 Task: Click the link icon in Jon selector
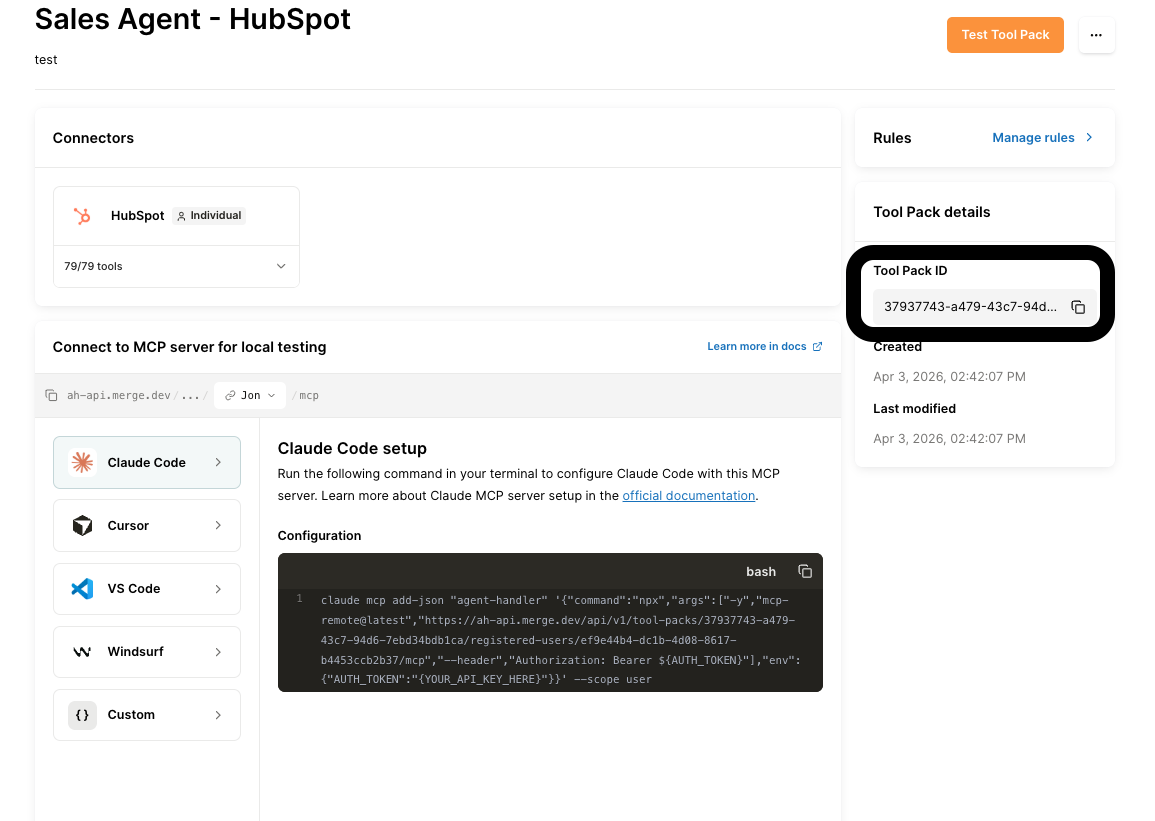[230, 395]
